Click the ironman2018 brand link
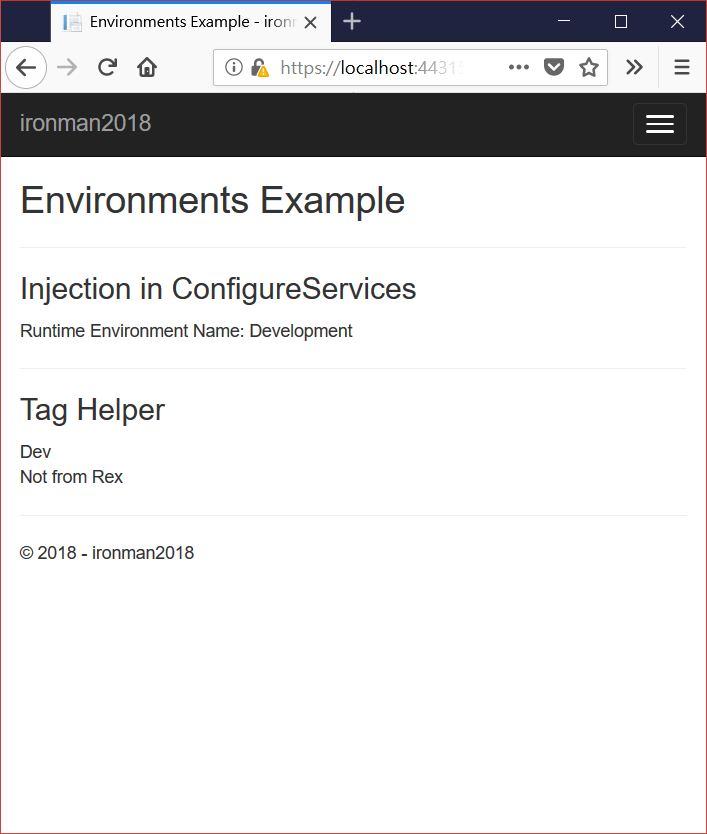This screenshot has width=707, height=834. 86,124
